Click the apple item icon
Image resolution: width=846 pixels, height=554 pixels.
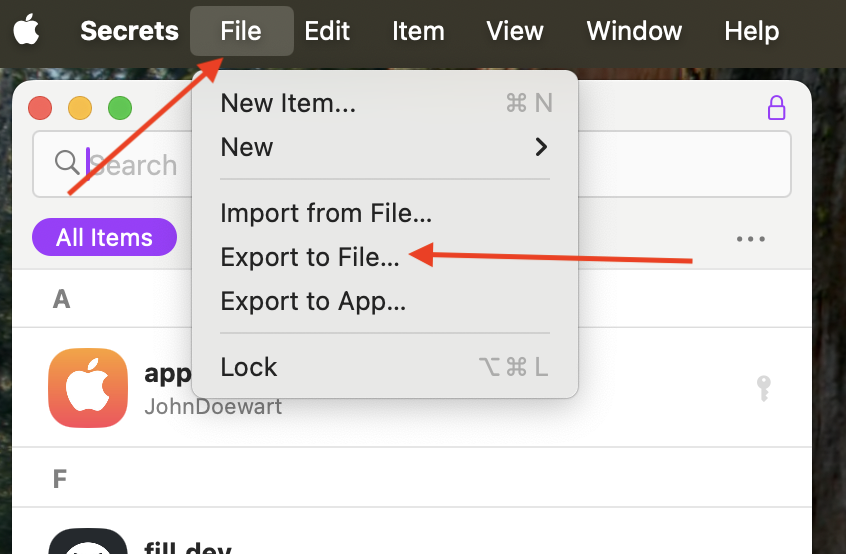[88, 388]
